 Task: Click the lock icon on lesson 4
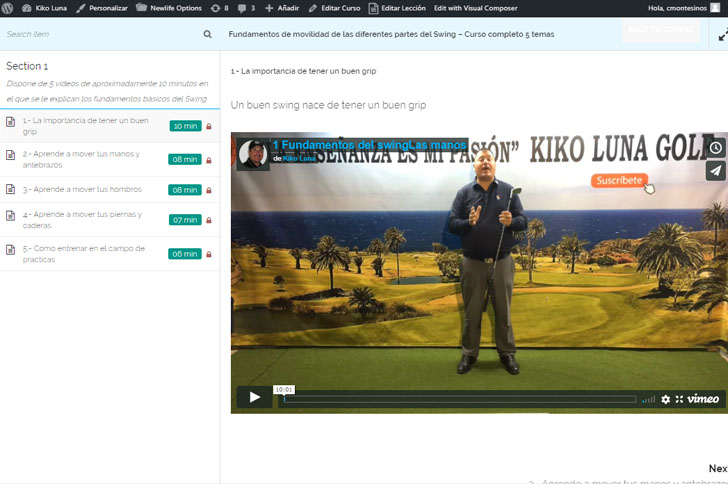(209, 220)
